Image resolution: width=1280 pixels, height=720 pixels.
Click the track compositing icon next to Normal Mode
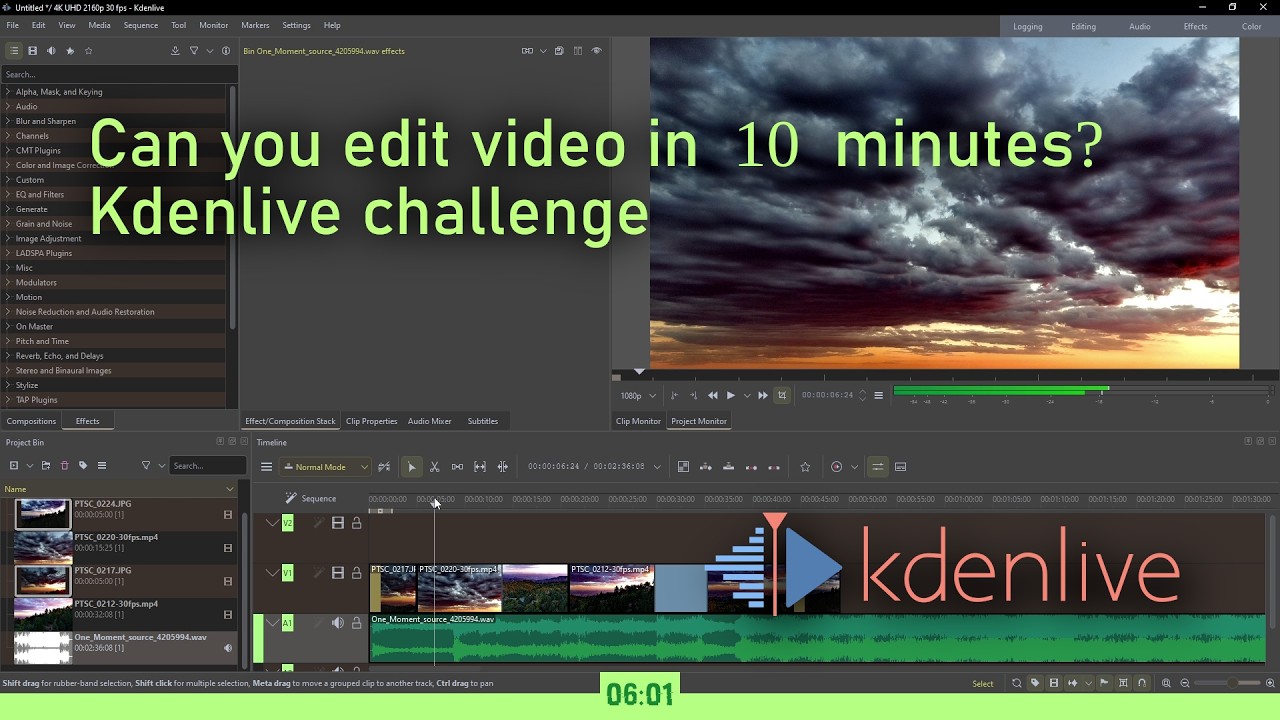click(x=384, y=467)
